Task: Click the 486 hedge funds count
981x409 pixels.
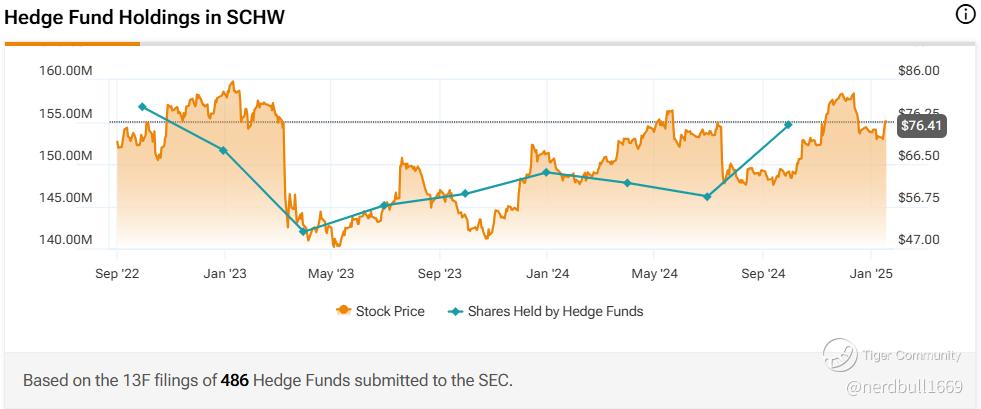Action: point(235,381)
